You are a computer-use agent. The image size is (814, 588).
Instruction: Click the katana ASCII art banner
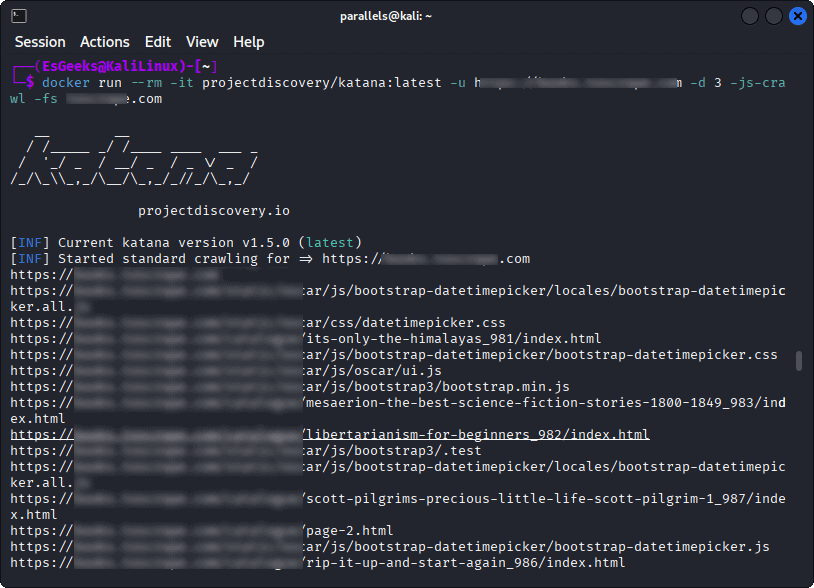tap(134, 159)
